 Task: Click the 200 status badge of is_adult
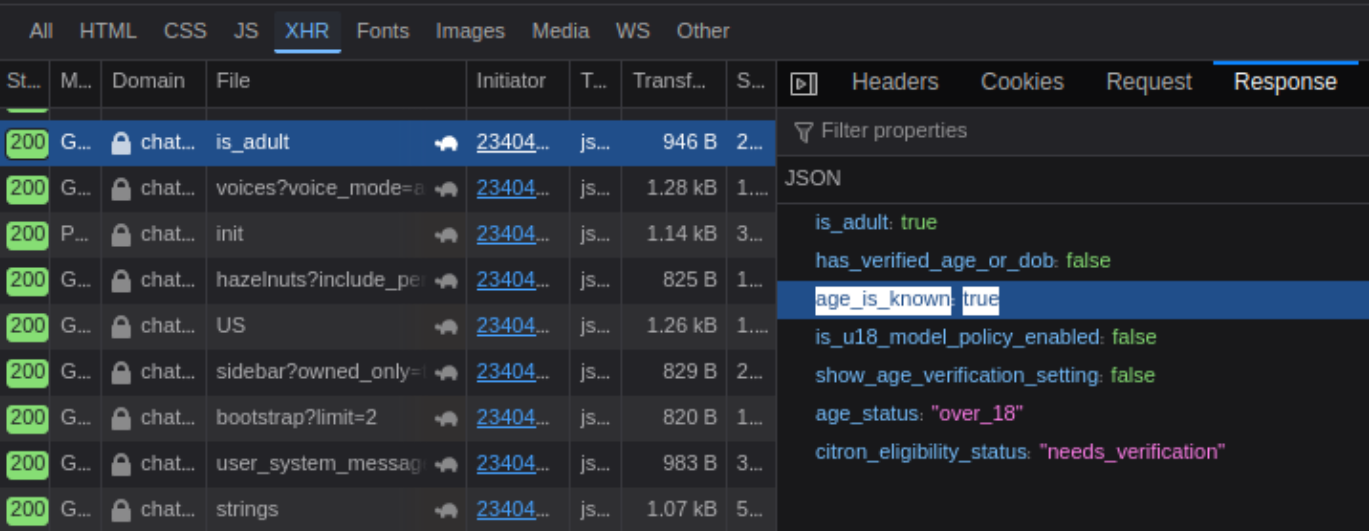point(27,143)
